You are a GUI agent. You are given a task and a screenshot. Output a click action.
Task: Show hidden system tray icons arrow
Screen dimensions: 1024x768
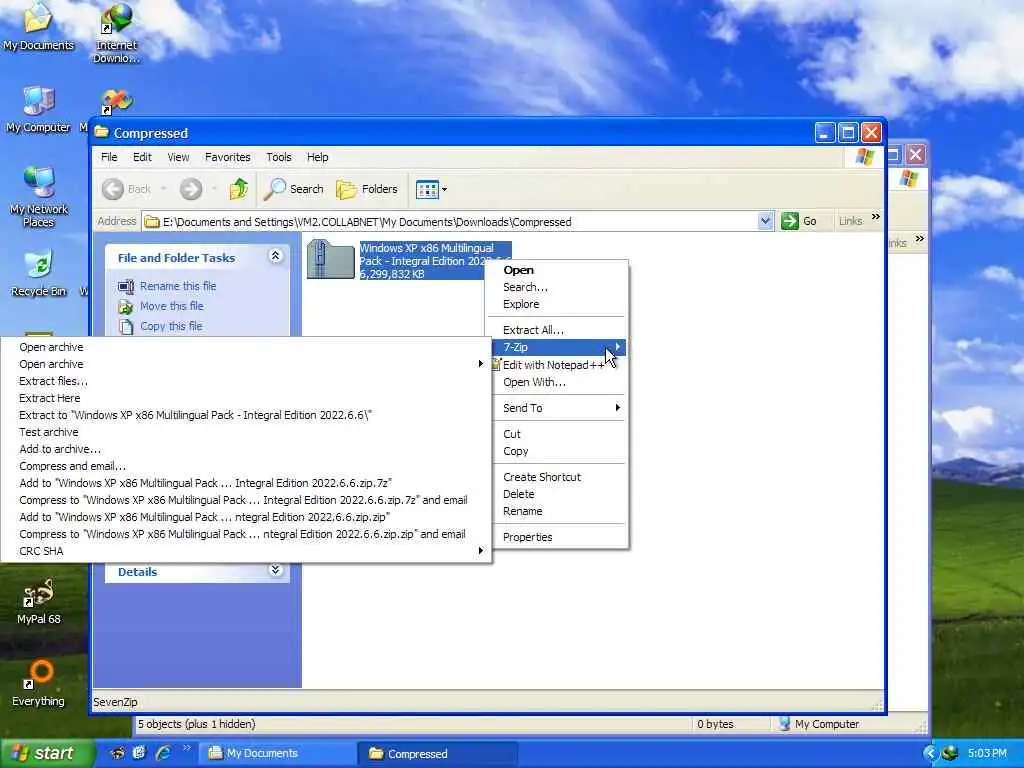931,754
